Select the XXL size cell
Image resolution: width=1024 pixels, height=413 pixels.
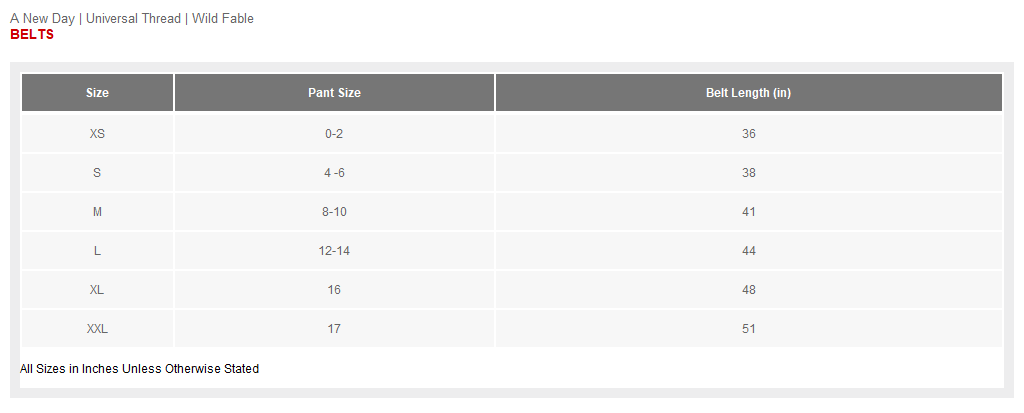tap(97, 329)
